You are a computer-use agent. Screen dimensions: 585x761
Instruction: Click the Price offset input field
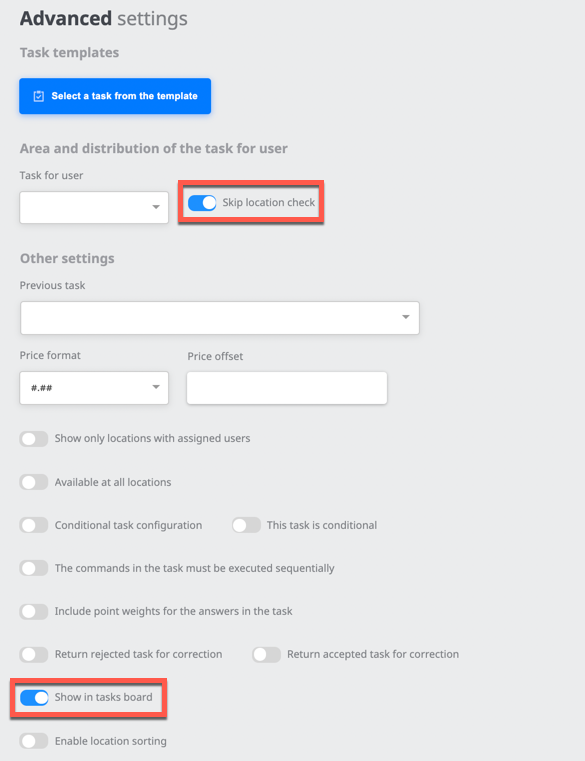[x=287, y=388]
